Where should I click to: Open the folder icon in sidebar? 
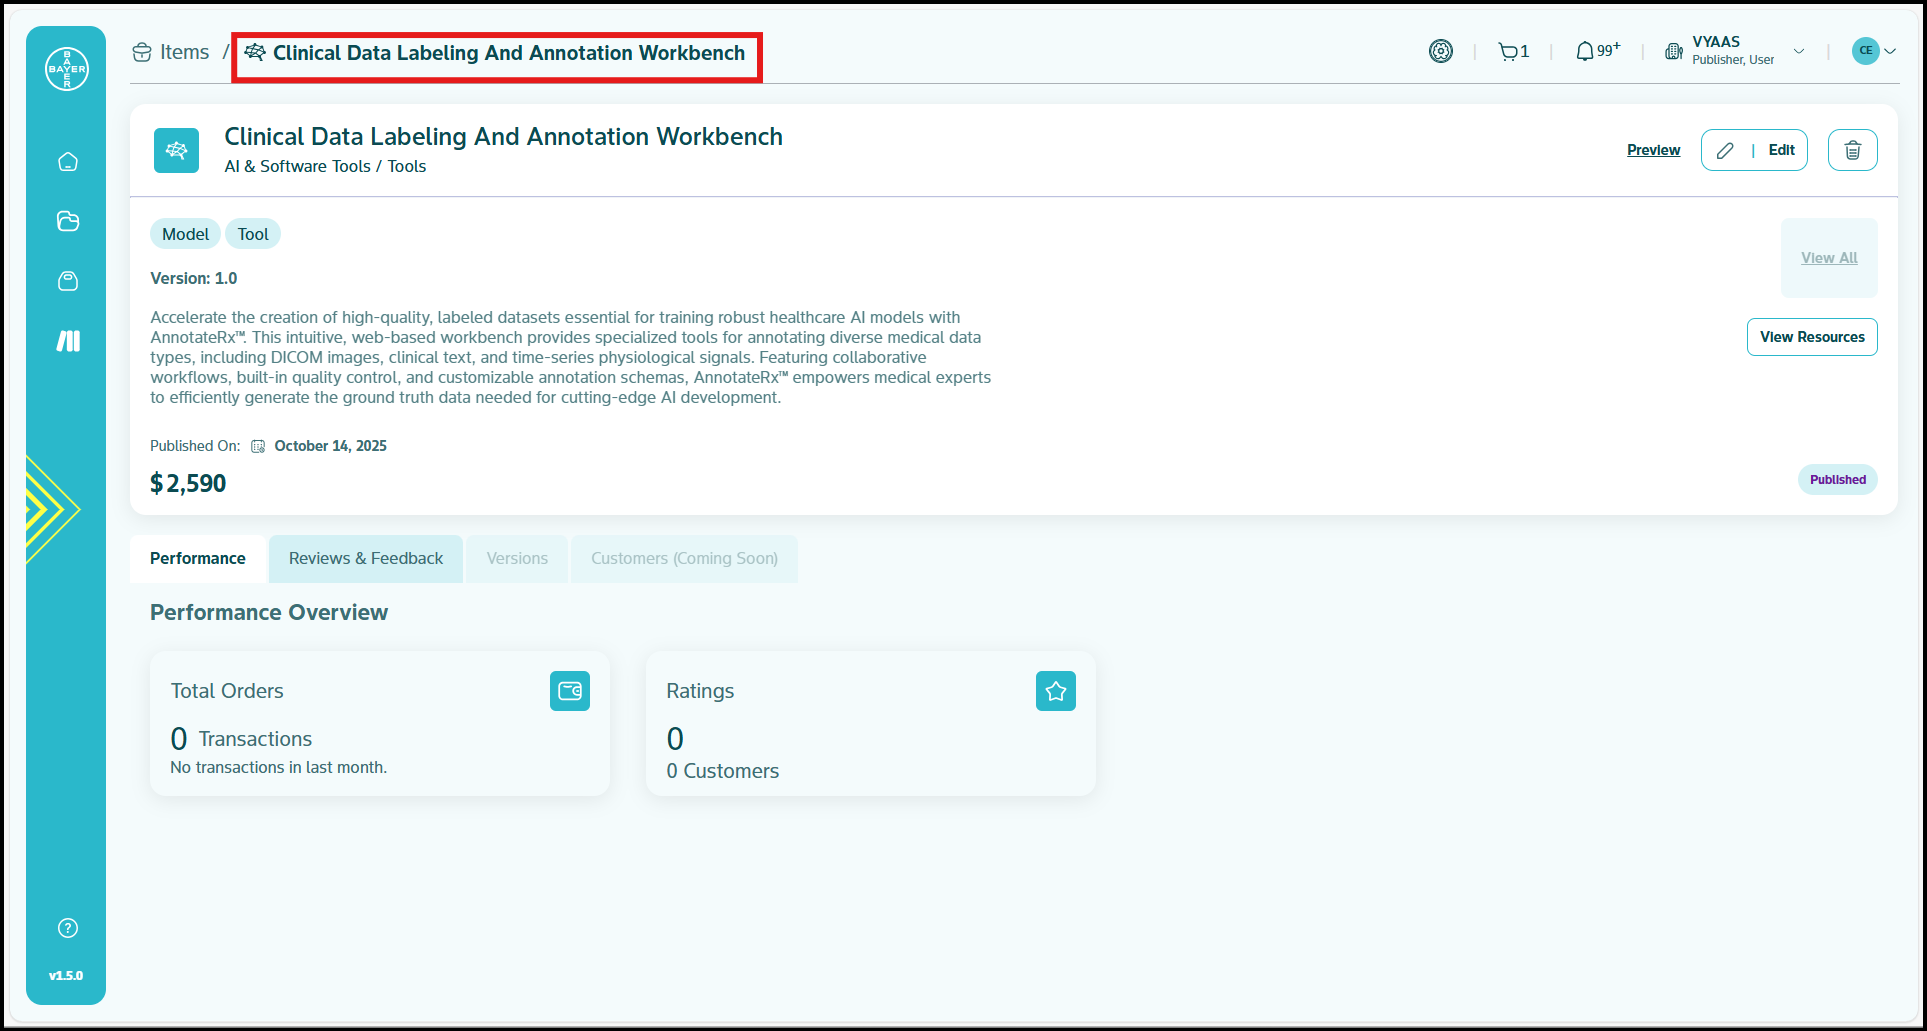[68, 222]
